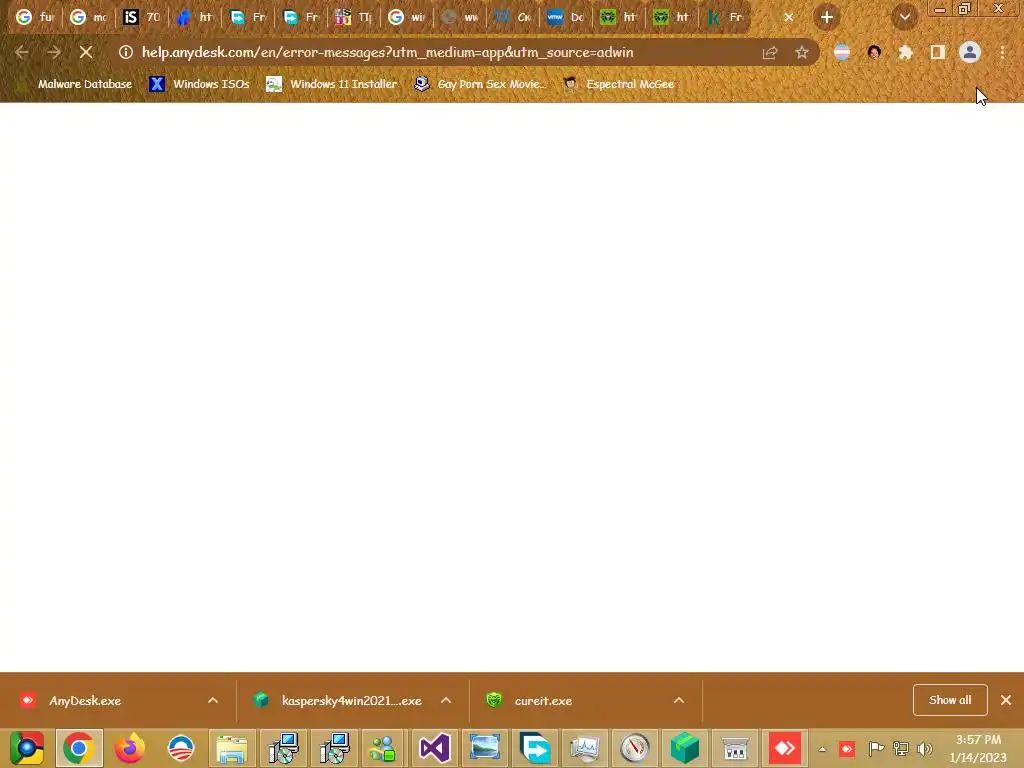Image resolution: width=1024 pixels, height=768 pixels.
Task: Close the downloads bar
Action: pos(1006,700)
